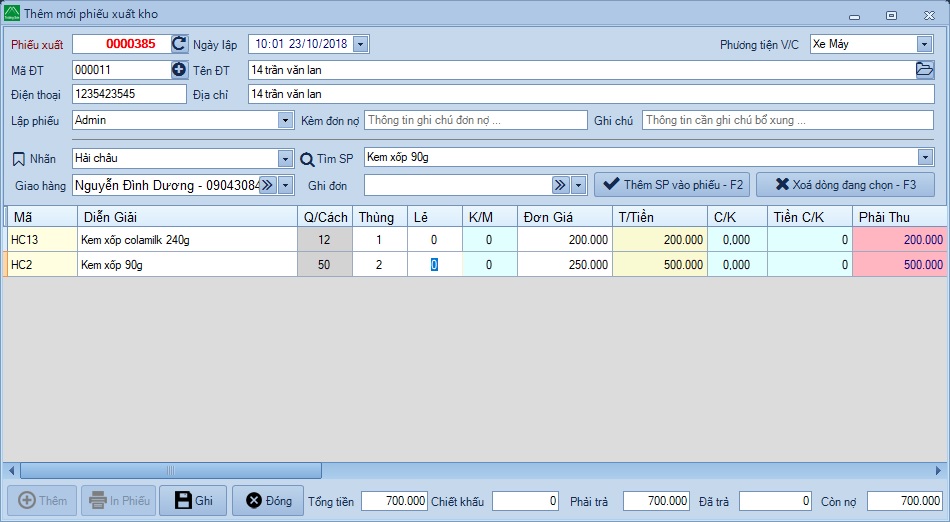Expand the Phương tiện V/C dropdown

(924, 44)
